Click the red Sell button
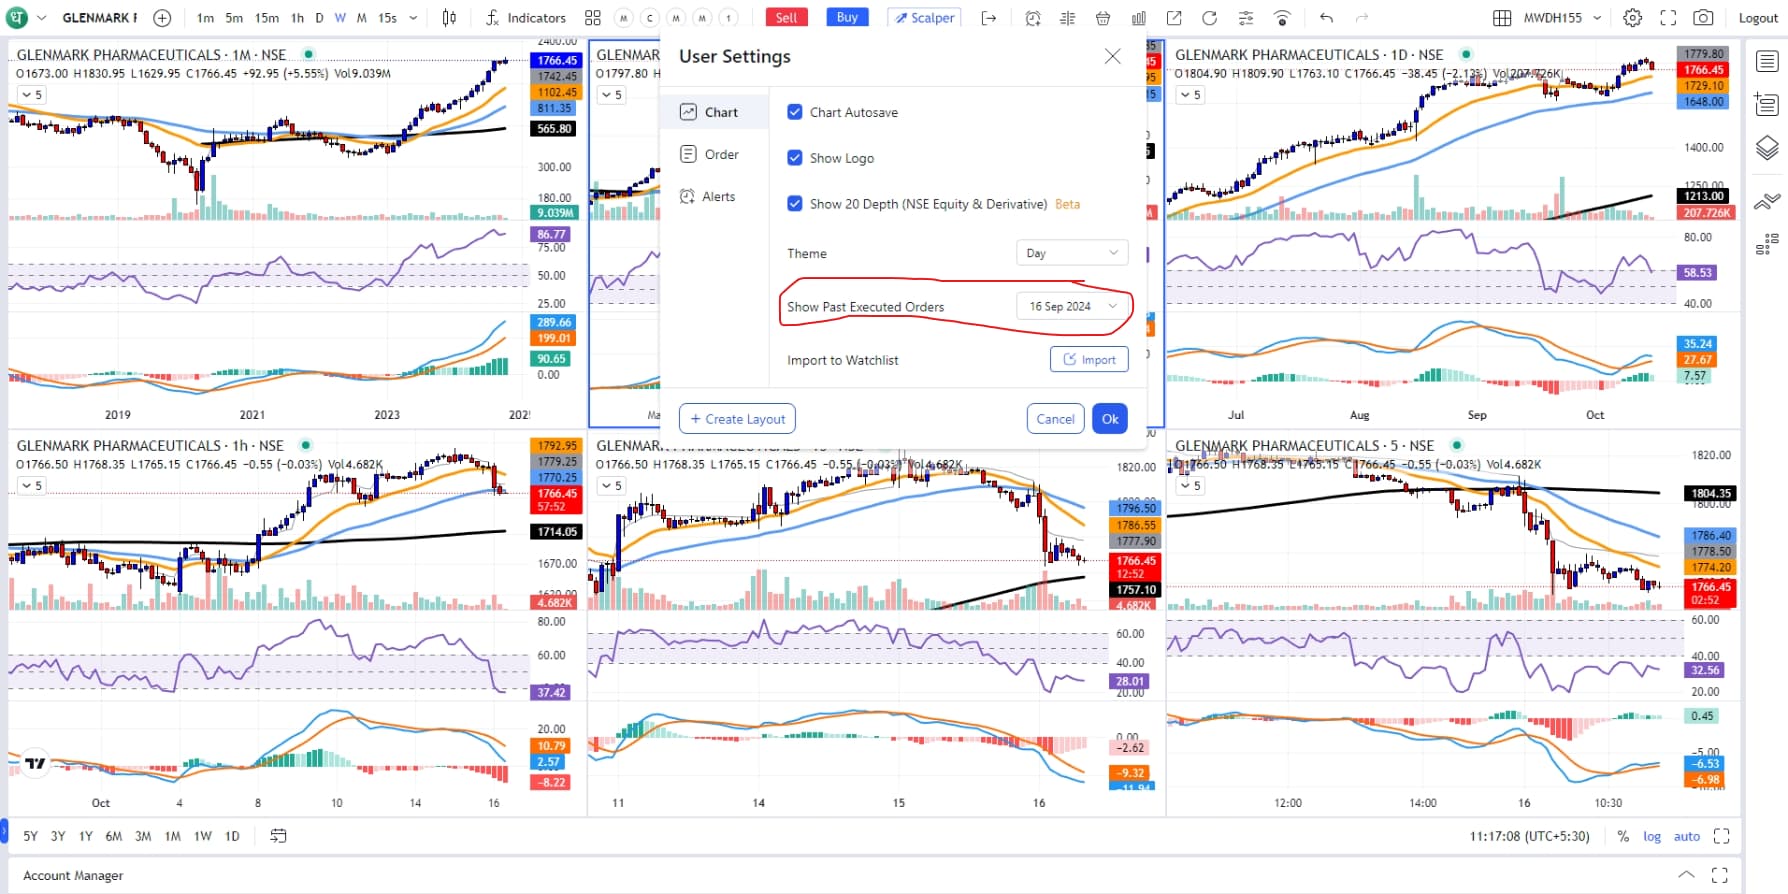The image size is (1788, 894). click(787, 18)
